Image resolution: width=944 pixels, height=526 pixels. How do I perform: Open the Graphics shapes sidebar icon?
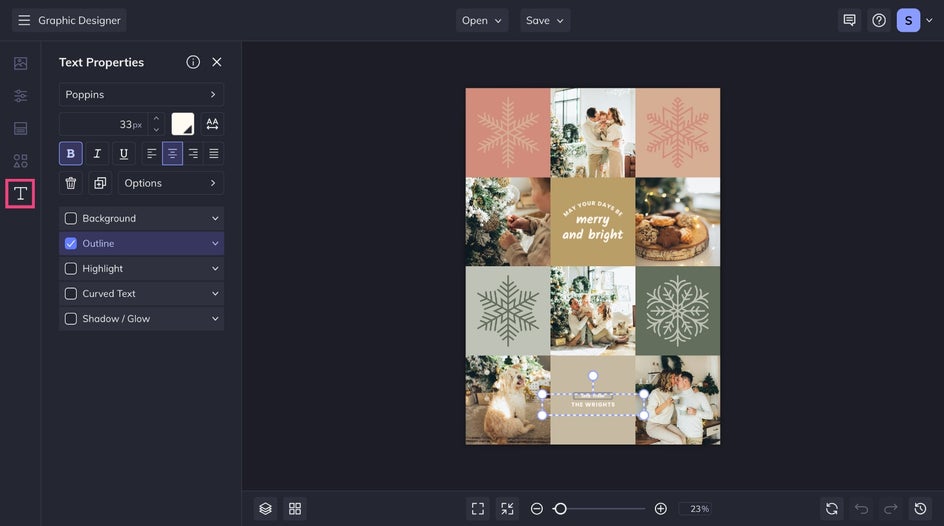pos(20,161)
